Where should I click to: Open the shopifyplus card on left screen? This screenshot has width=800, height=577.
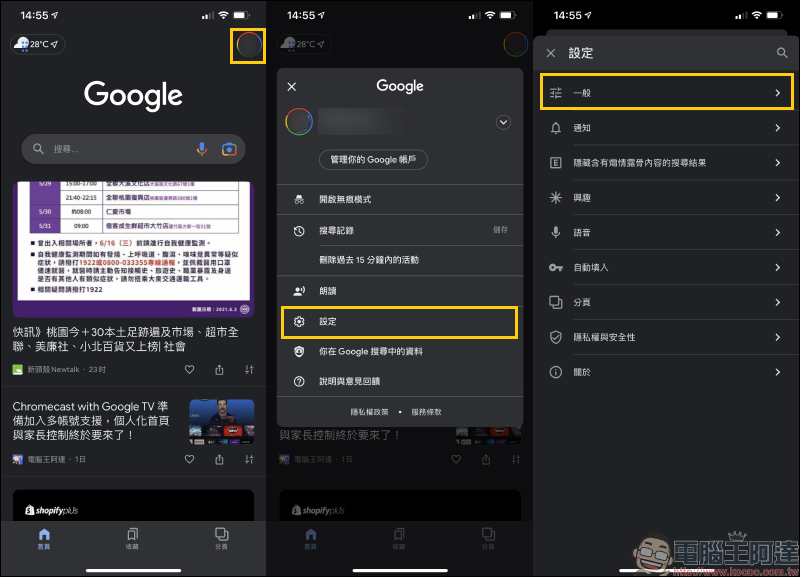133,506
